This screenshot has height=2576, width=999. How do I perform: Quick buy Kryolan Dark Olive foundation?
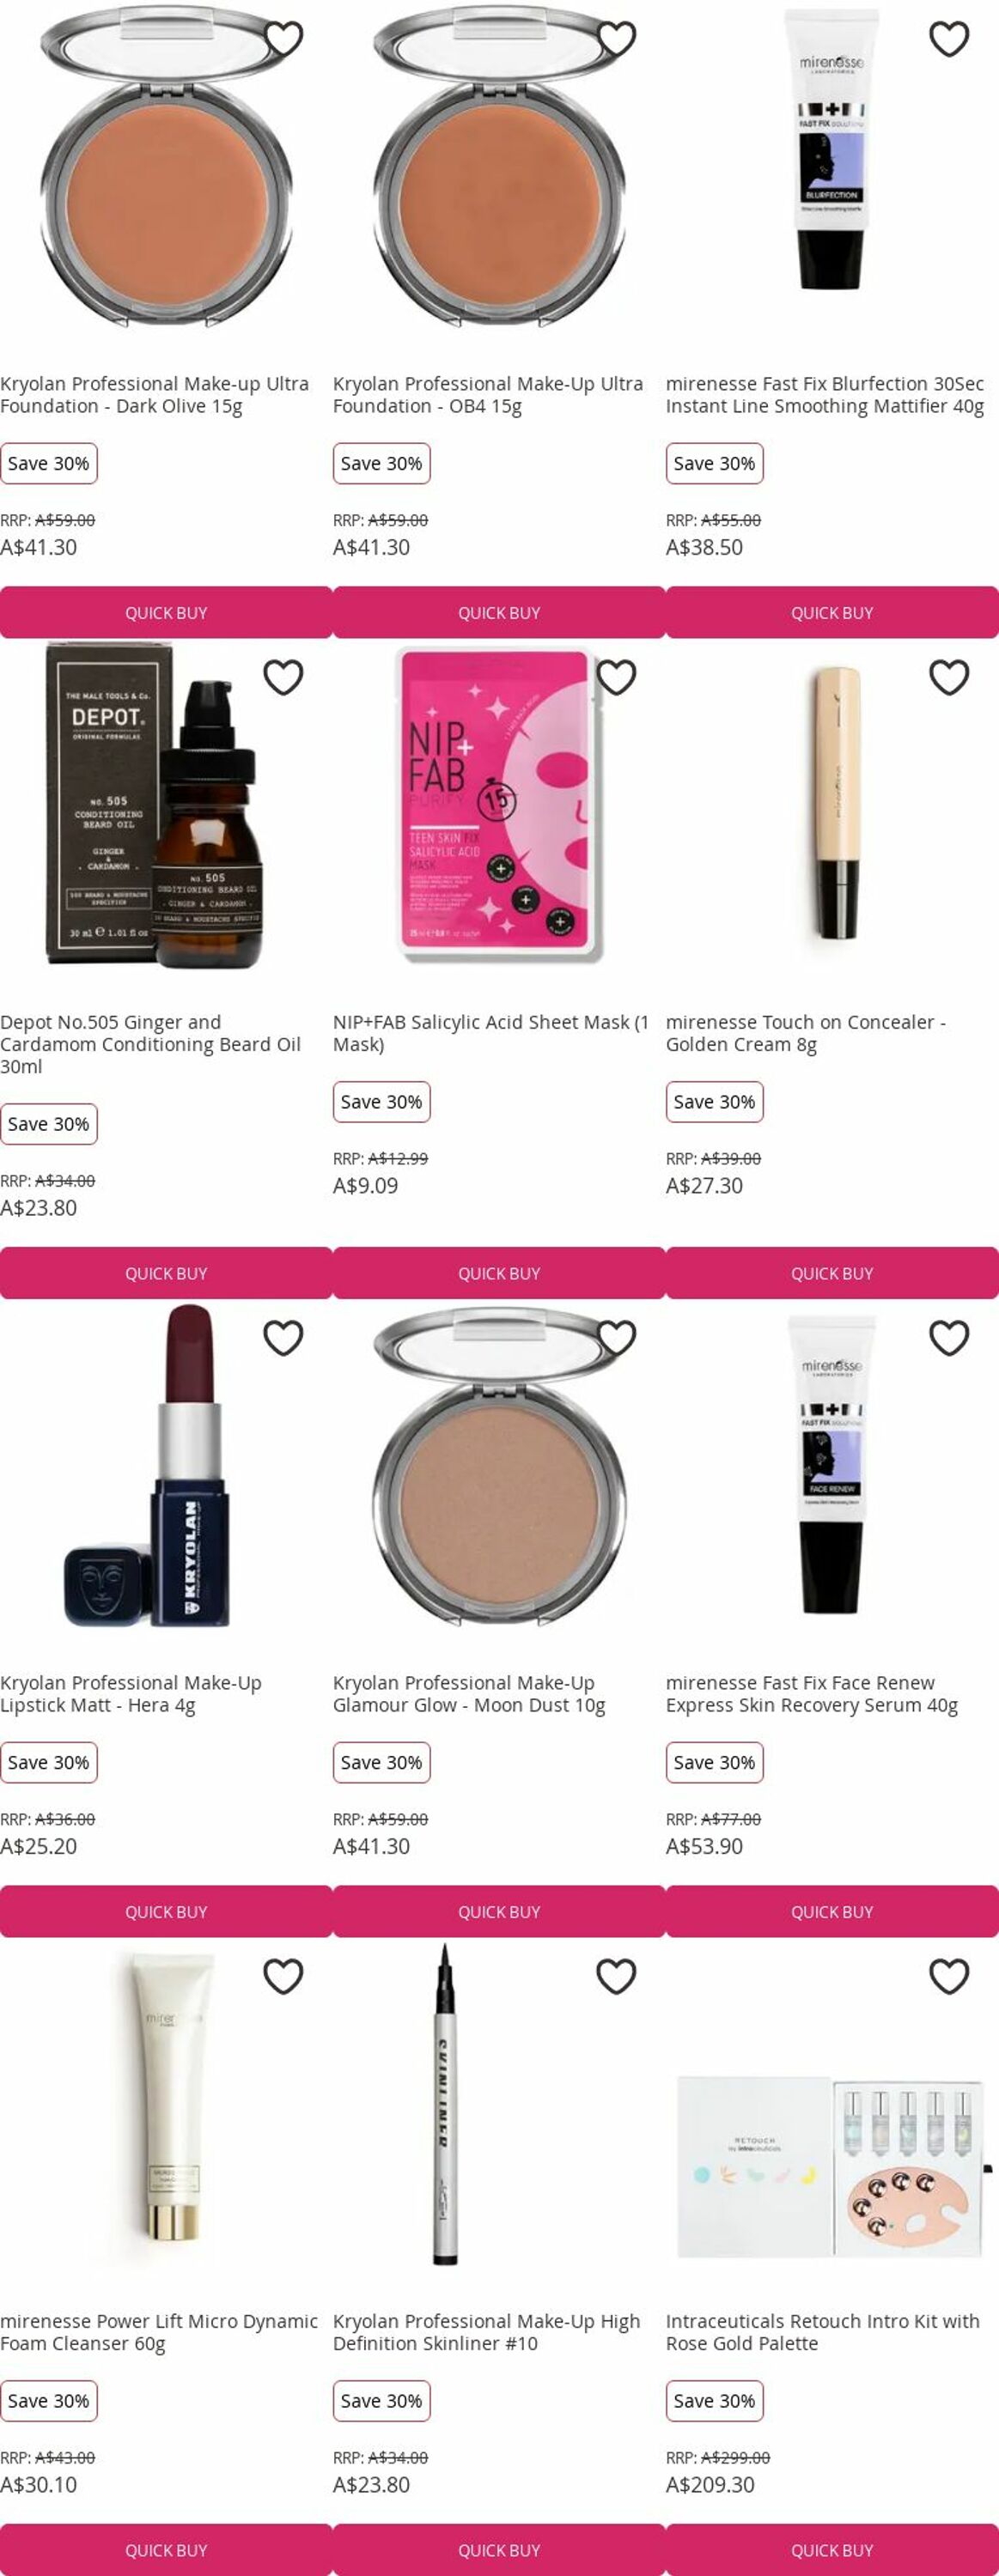(x=166, y=612)
